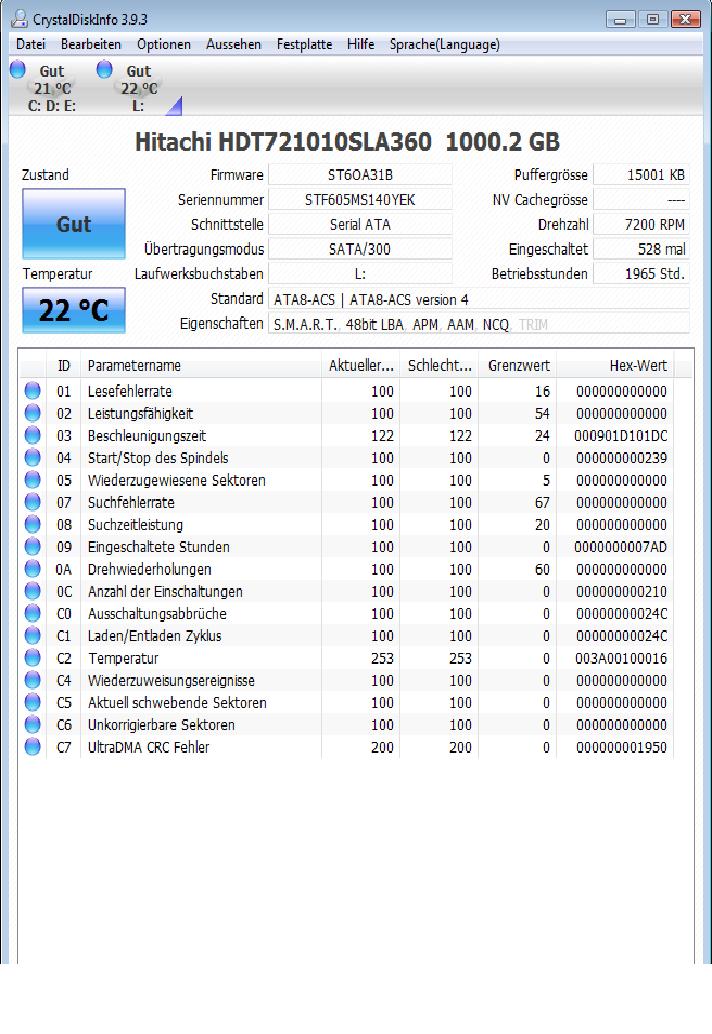Click status orb for UltraDMA CRC Fehler

coord(32,746)
